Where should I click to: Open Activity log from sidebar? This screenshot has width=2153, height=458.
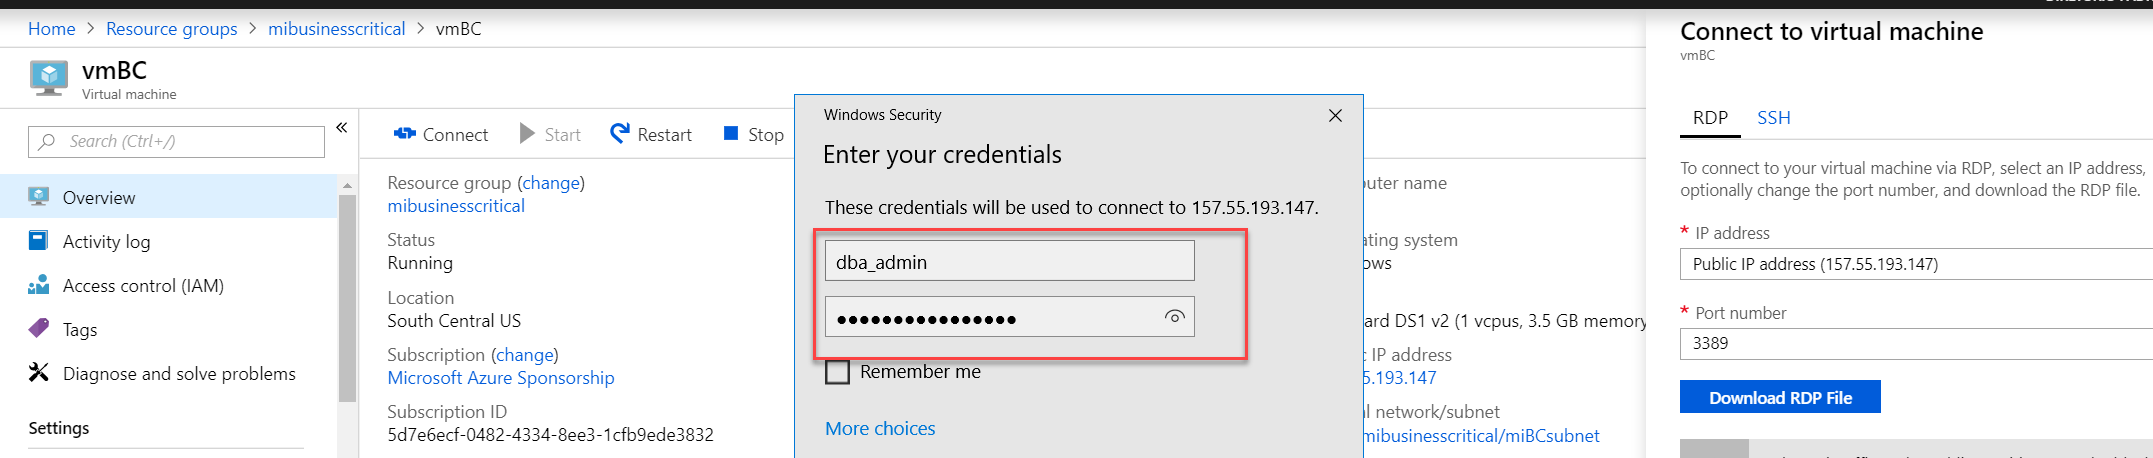pos(106,241)
